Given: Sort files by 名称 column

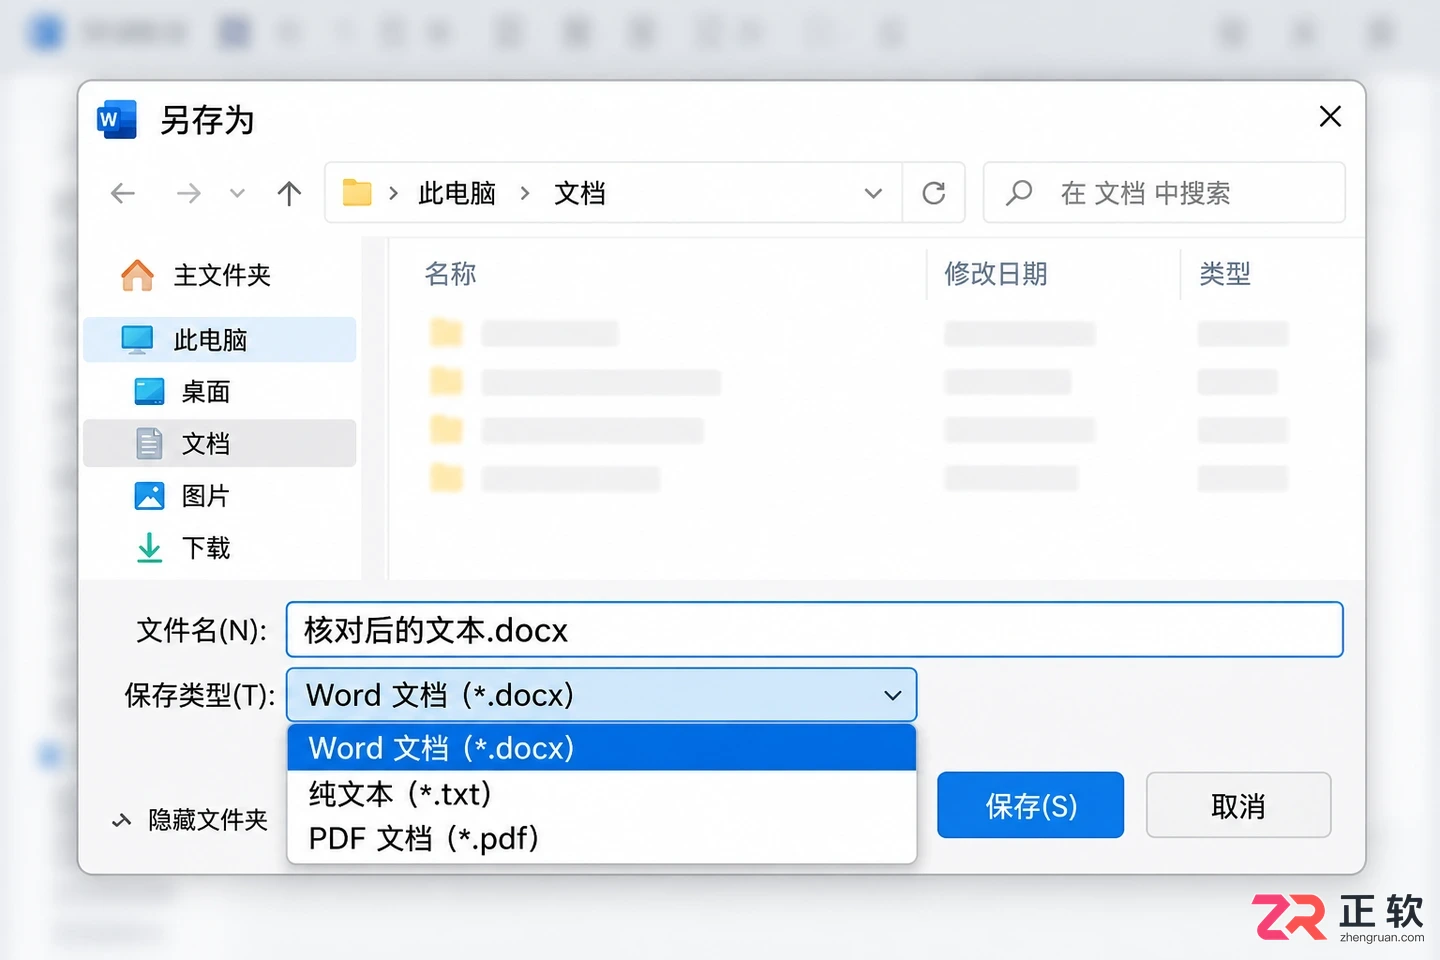Looking at the screenshot, I should coord(450,274).
